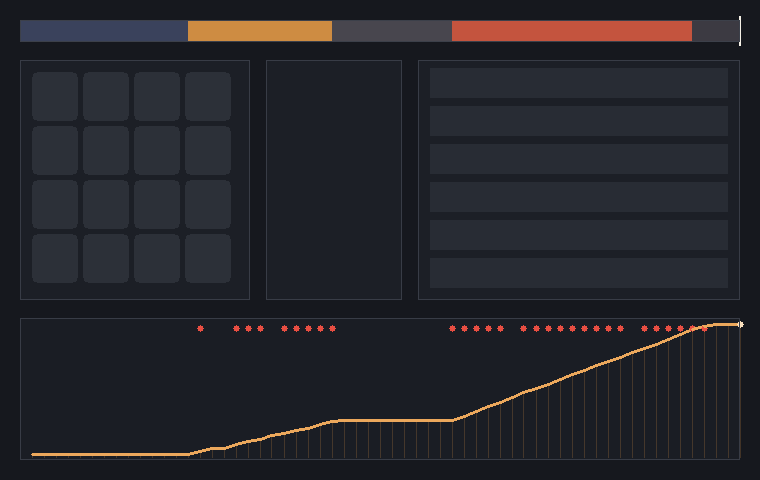
Task: Select the fifth row in the right list panel
Action: 579,235
